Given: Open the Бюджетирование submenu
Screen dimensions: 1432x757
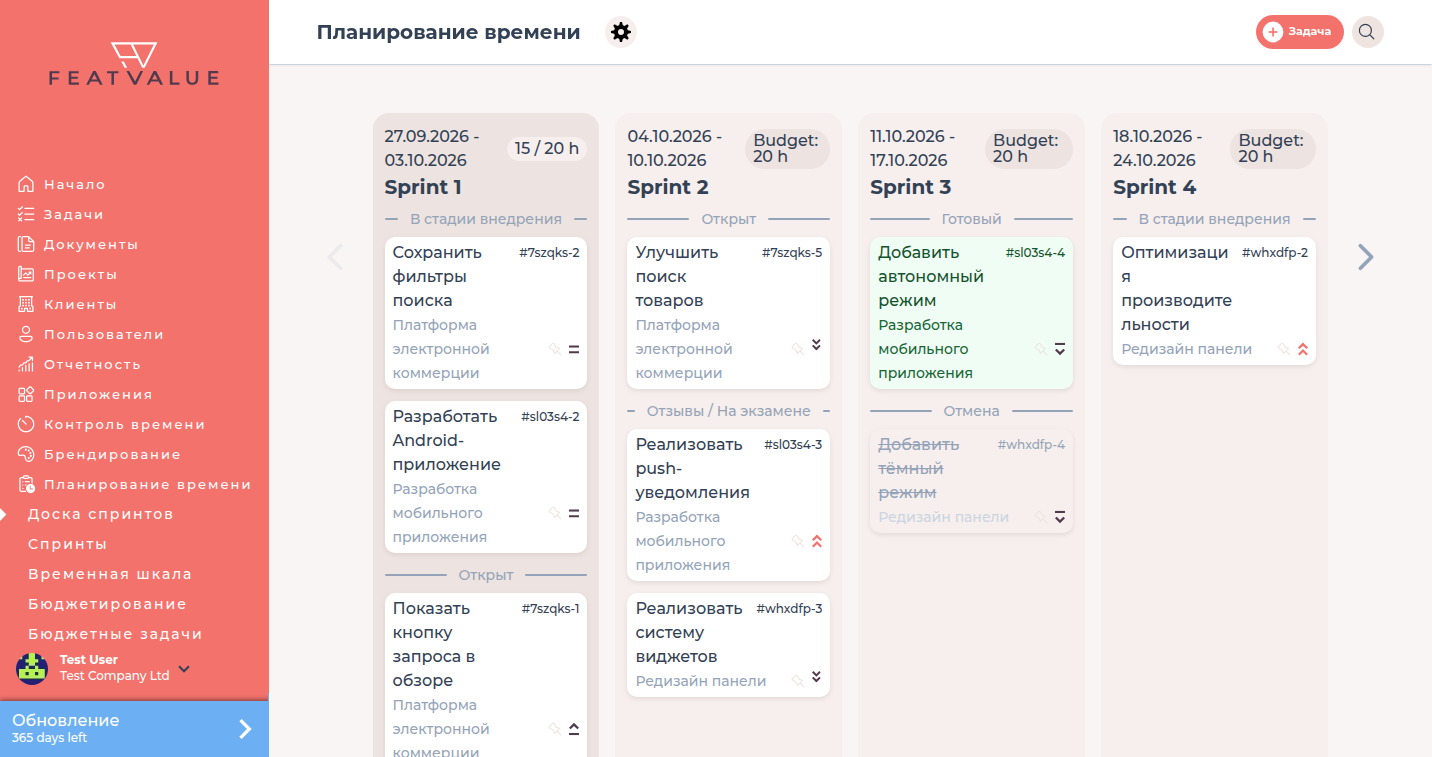Looking at the screenshot, I should tap(107, 604).
